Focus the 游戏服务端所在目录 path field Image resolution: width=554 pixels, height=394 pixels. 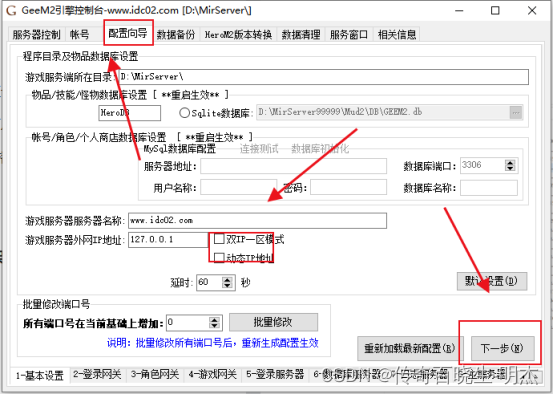[323, 77]
